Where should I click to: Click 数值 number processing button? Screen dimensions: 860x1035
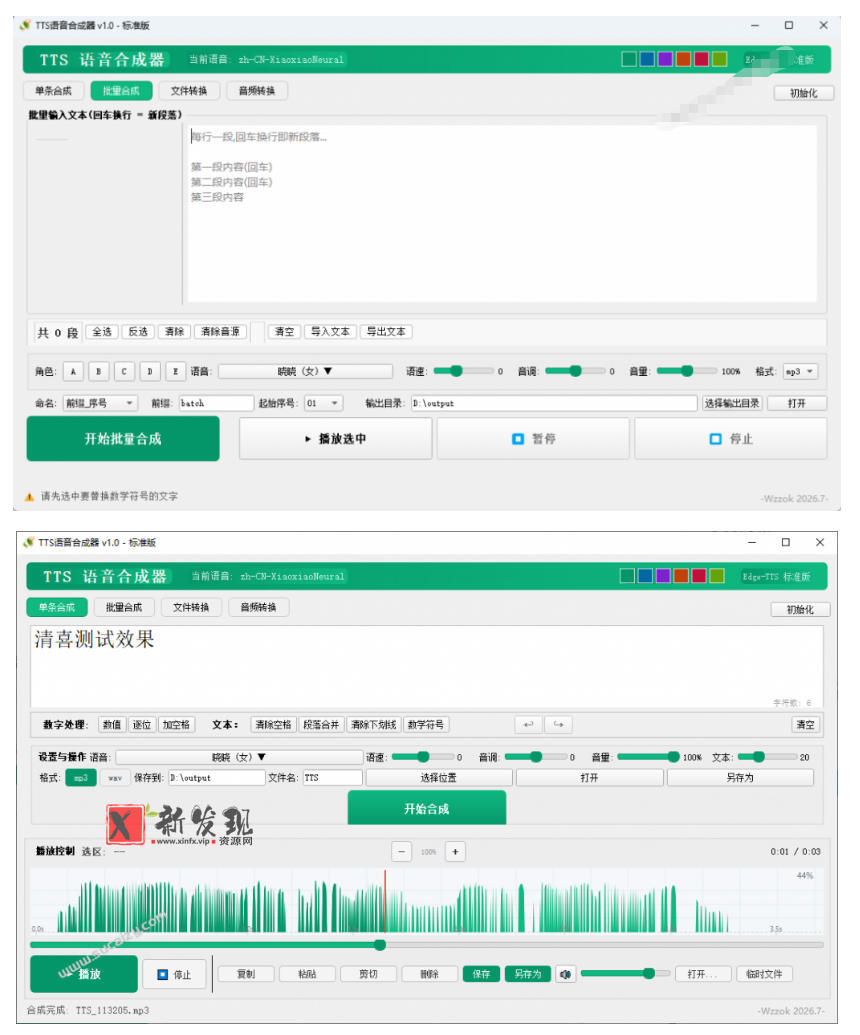[112, 725]
